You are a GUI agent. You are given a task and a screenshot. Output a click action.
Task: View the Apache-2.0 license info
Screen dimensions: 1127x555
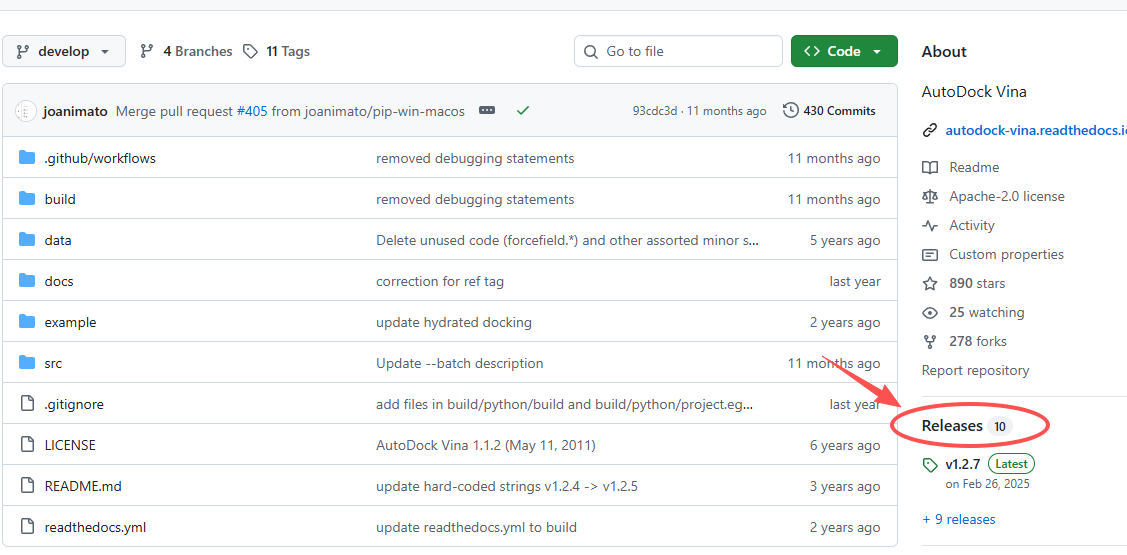(1006, 196)
